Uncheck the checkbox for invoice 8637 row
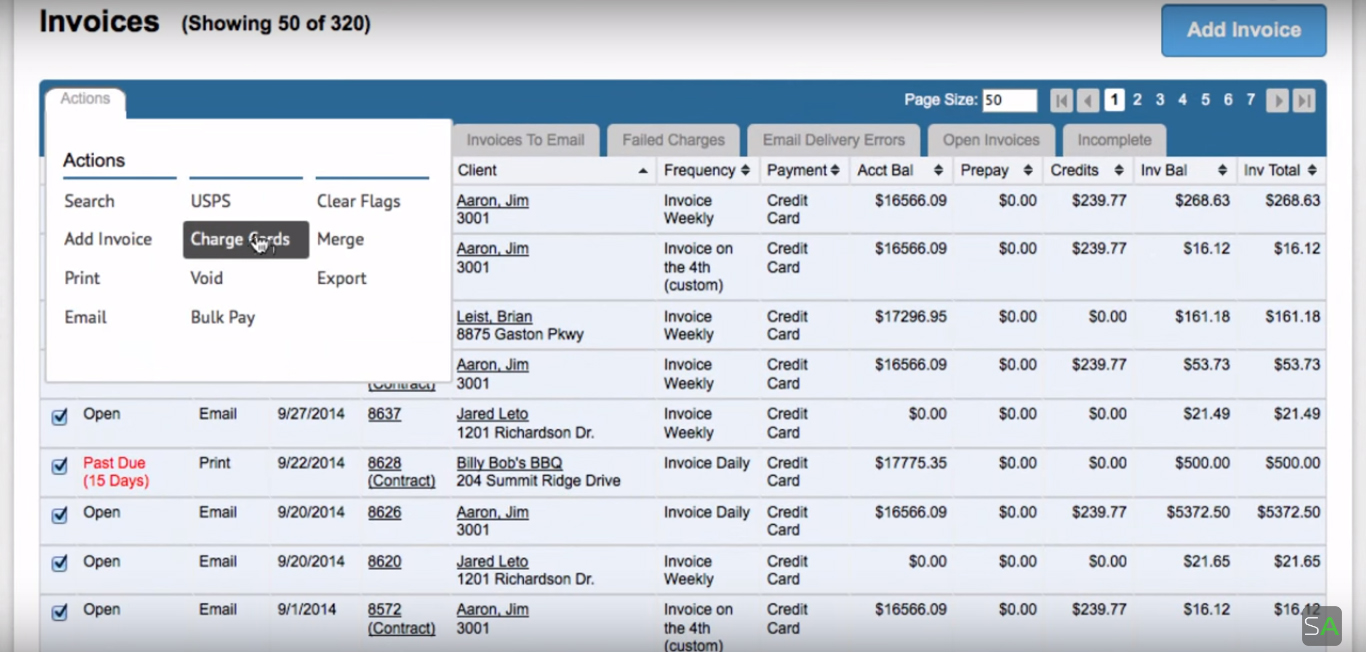 tap(59, 416)
